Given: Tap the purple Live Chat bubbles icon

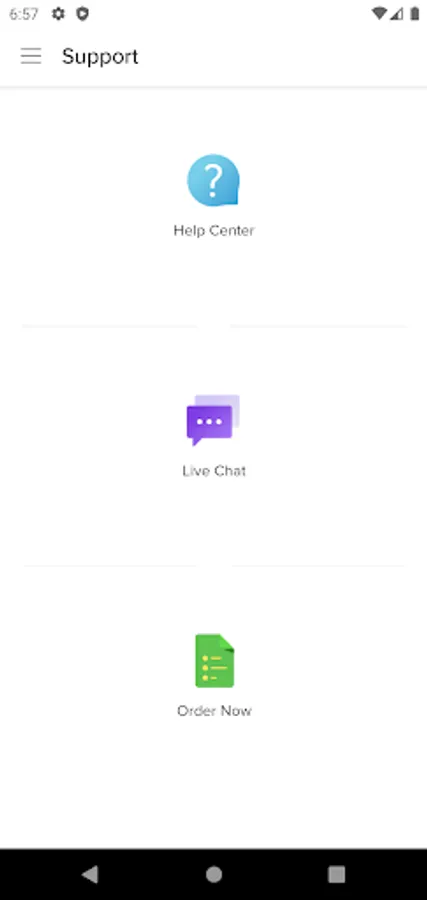Looking at the screenshot, I should pyautogui.click(x=213, y=420).
